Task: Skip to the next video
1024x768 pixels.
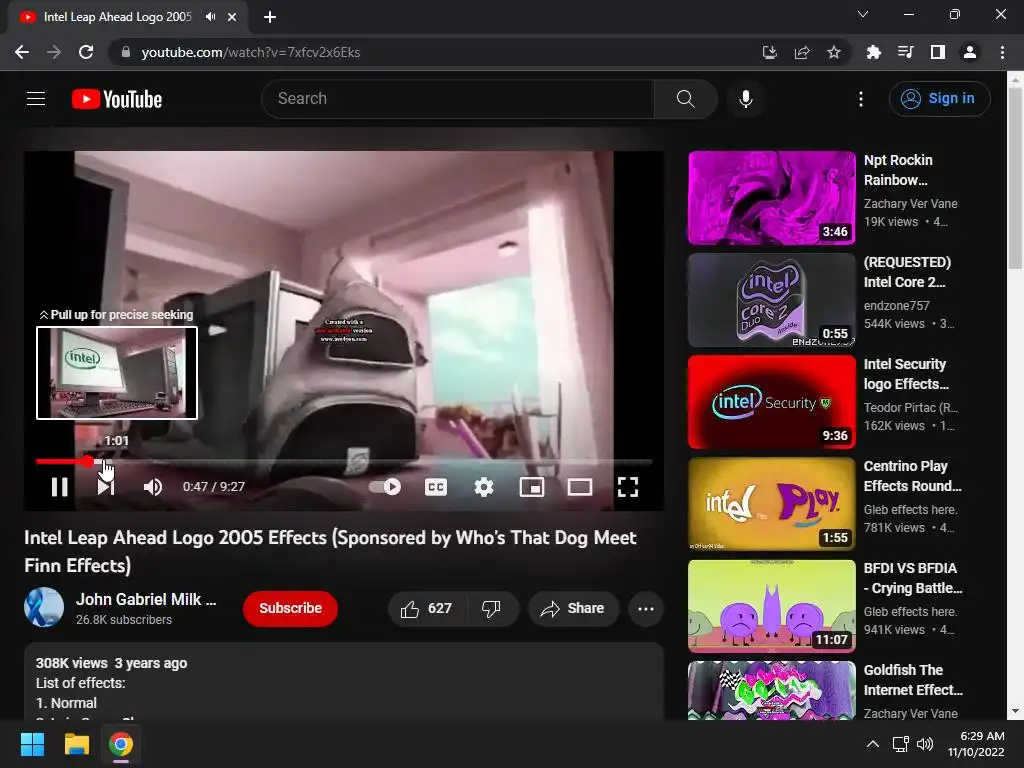Action: pos(106,487)
